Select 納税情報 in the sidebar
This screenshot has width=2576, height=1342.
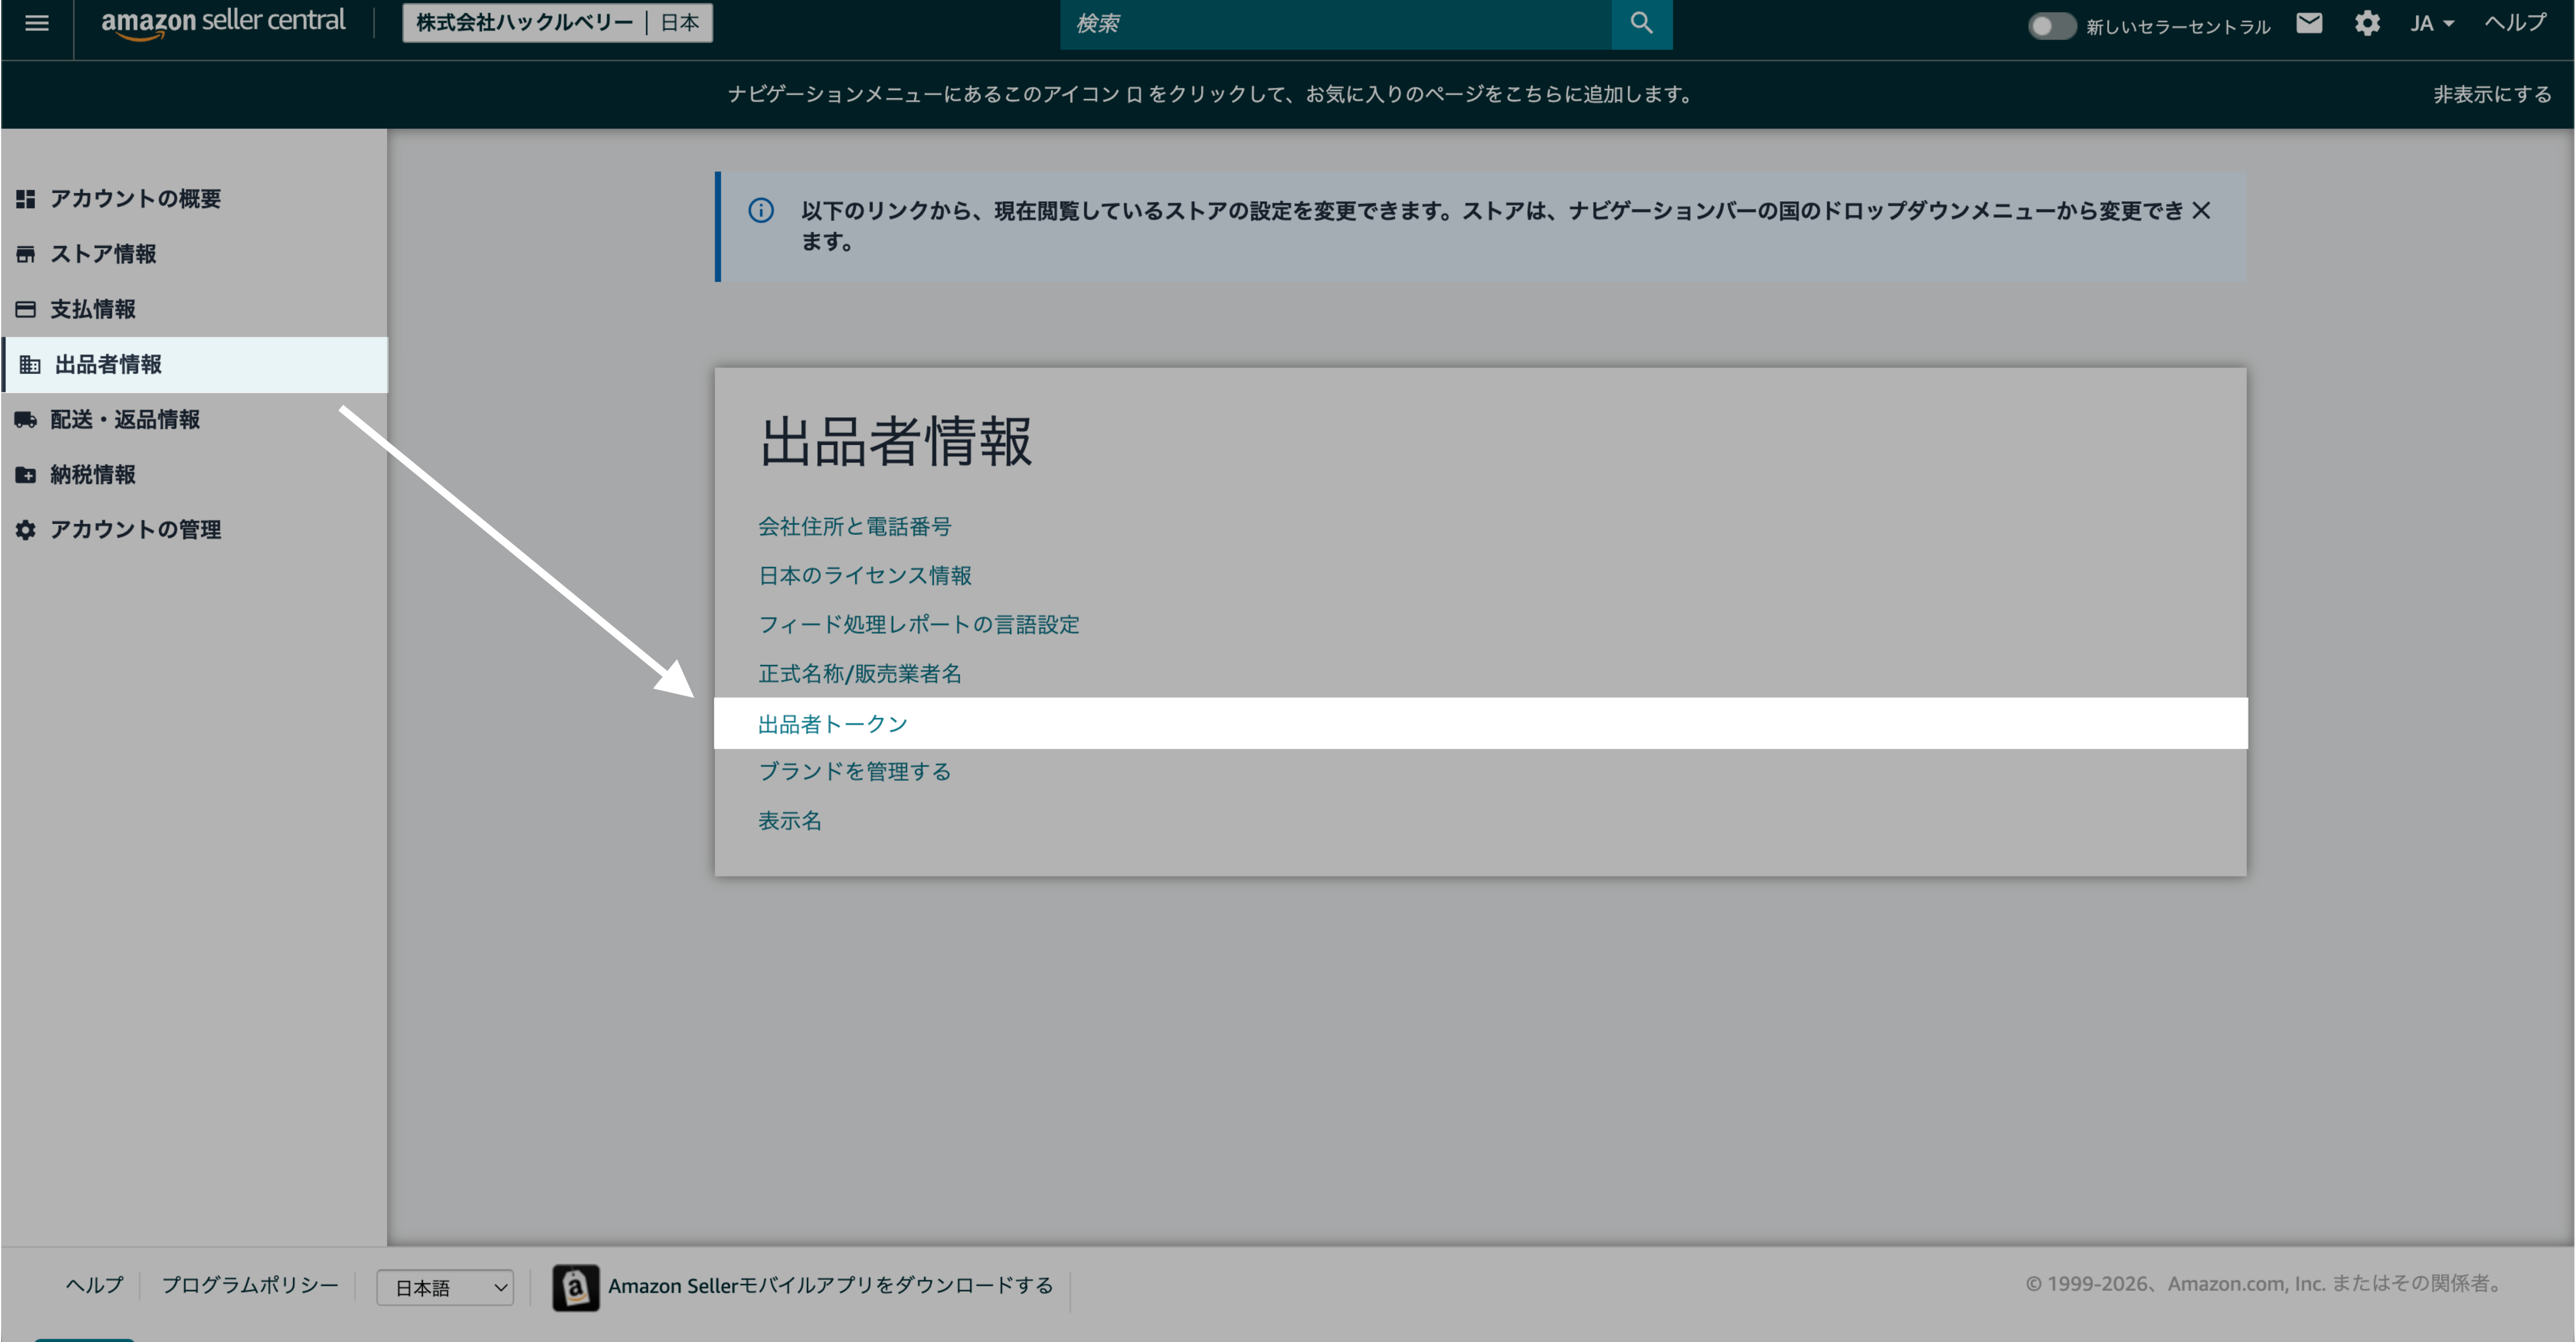tap(92, 474)
